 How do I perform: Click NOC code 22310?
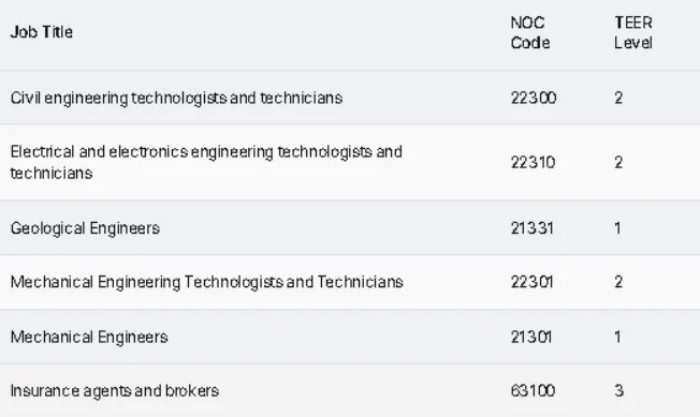[x=533, y=162]
